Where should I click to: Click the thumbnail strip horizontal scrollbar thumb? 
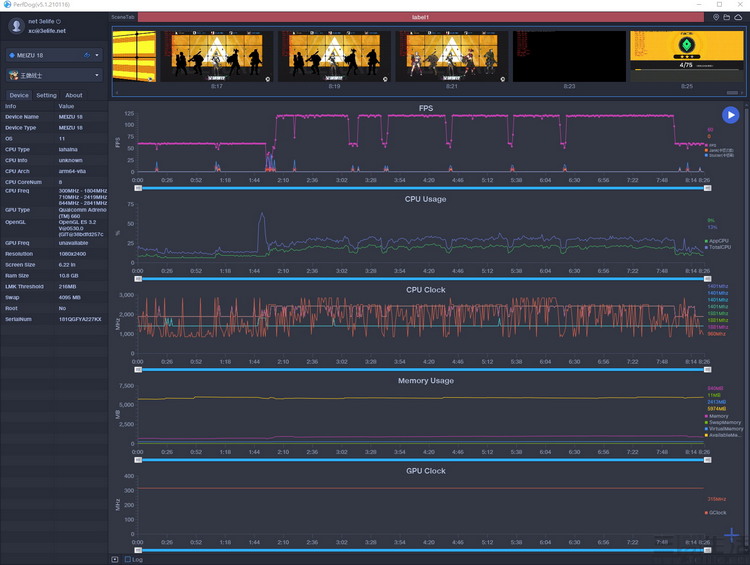pyautogui.click(x=732, y=93)
